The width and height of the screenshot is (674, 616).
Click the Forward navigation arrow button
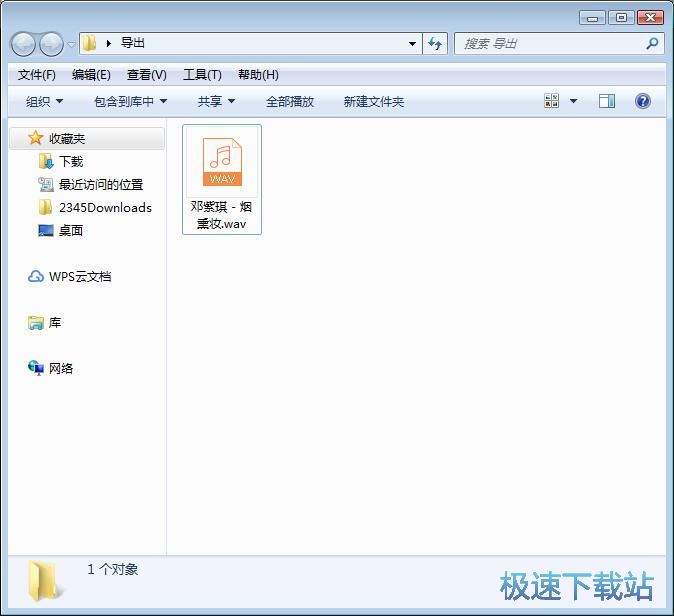point(52,44)
